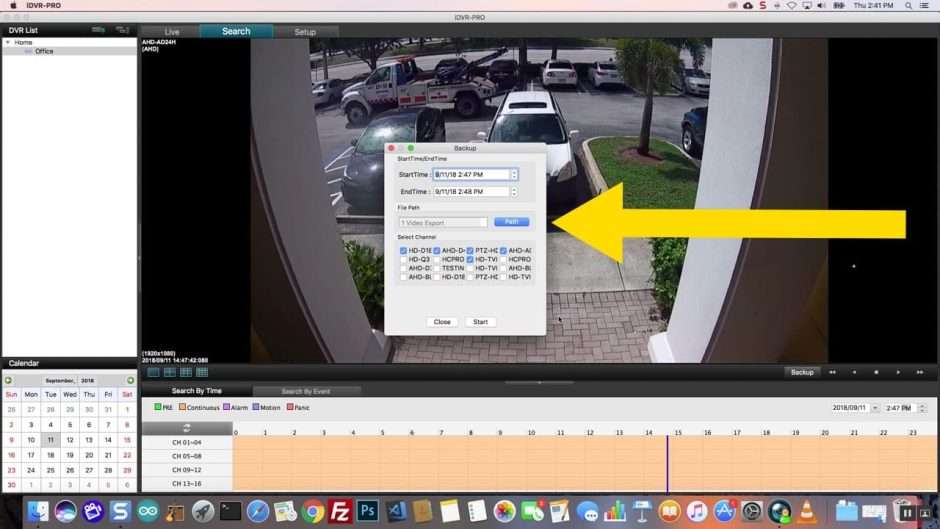Select the Search By Event tab
This screenshot has width=940, height=529.
pyautogui.click(x=306, y=392)
